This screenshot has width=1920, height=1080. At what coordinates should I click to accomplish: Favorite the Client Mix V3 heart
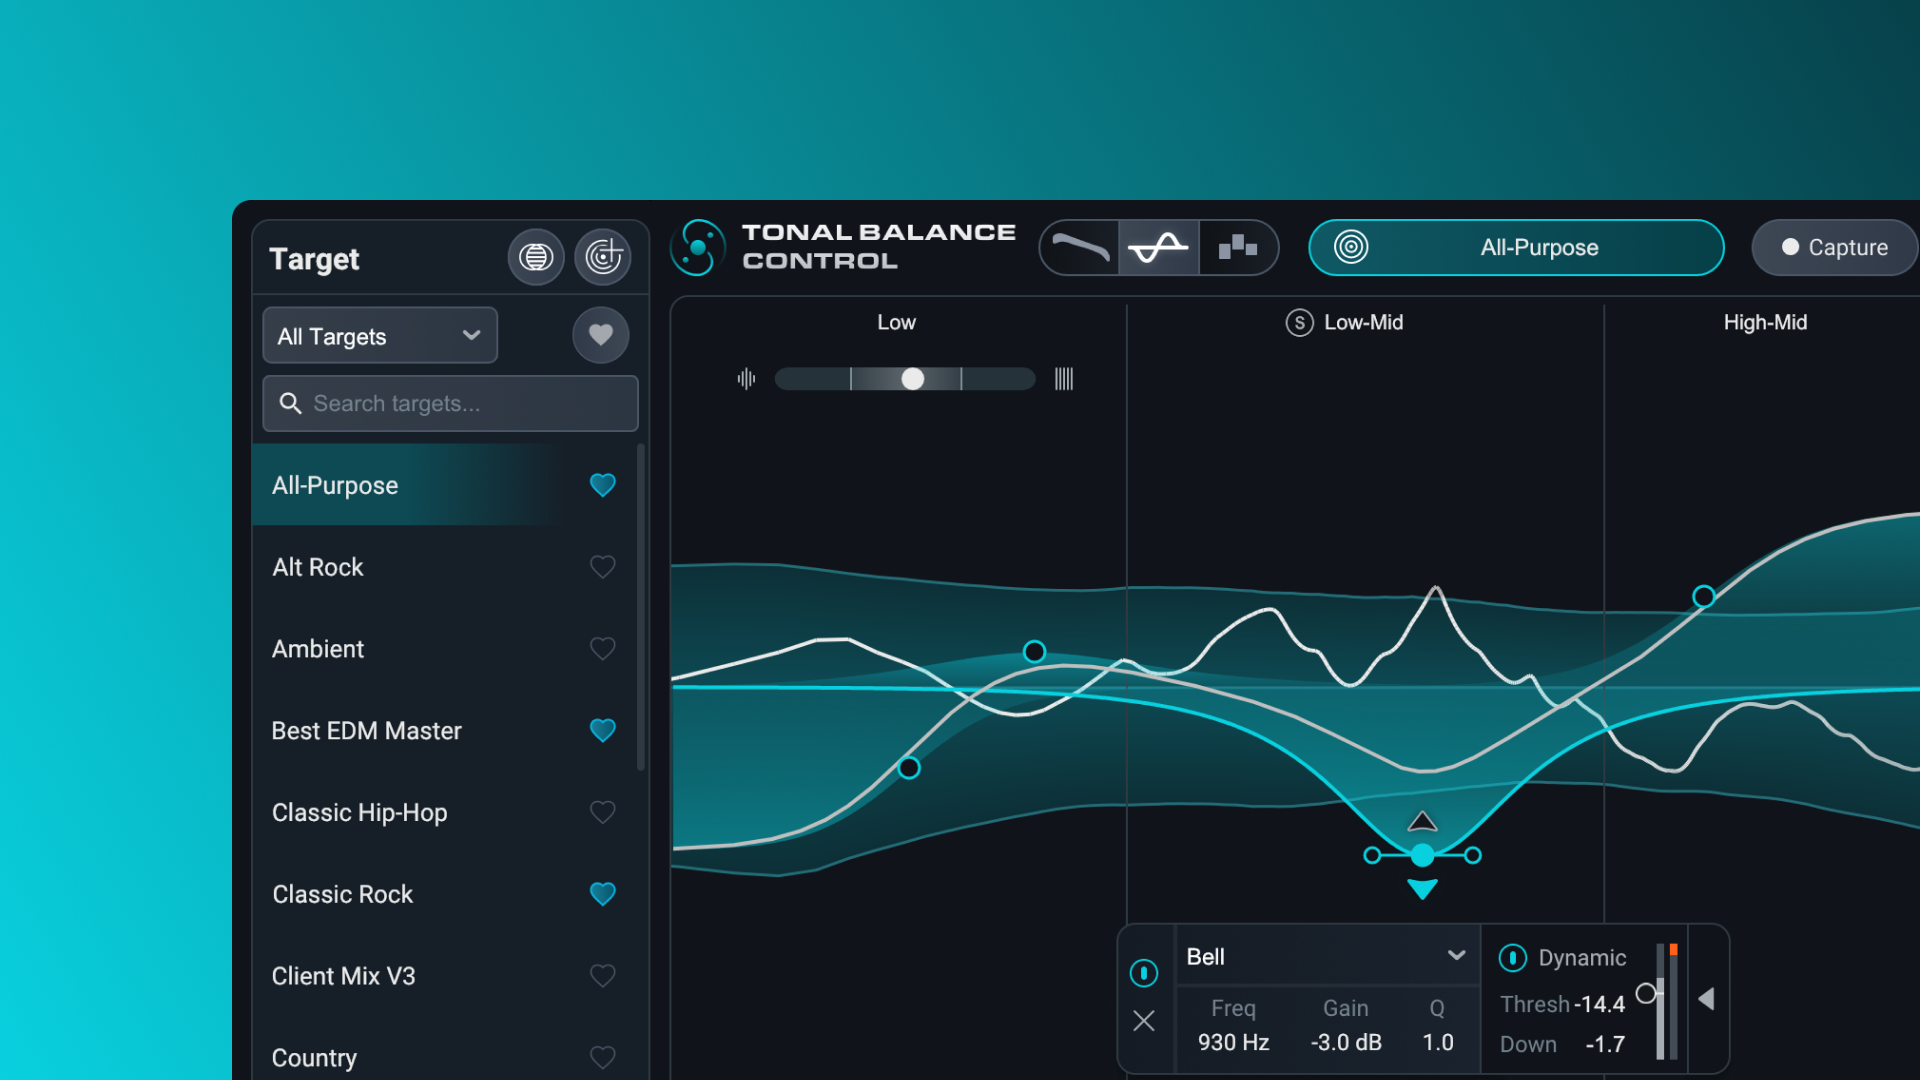602,976
